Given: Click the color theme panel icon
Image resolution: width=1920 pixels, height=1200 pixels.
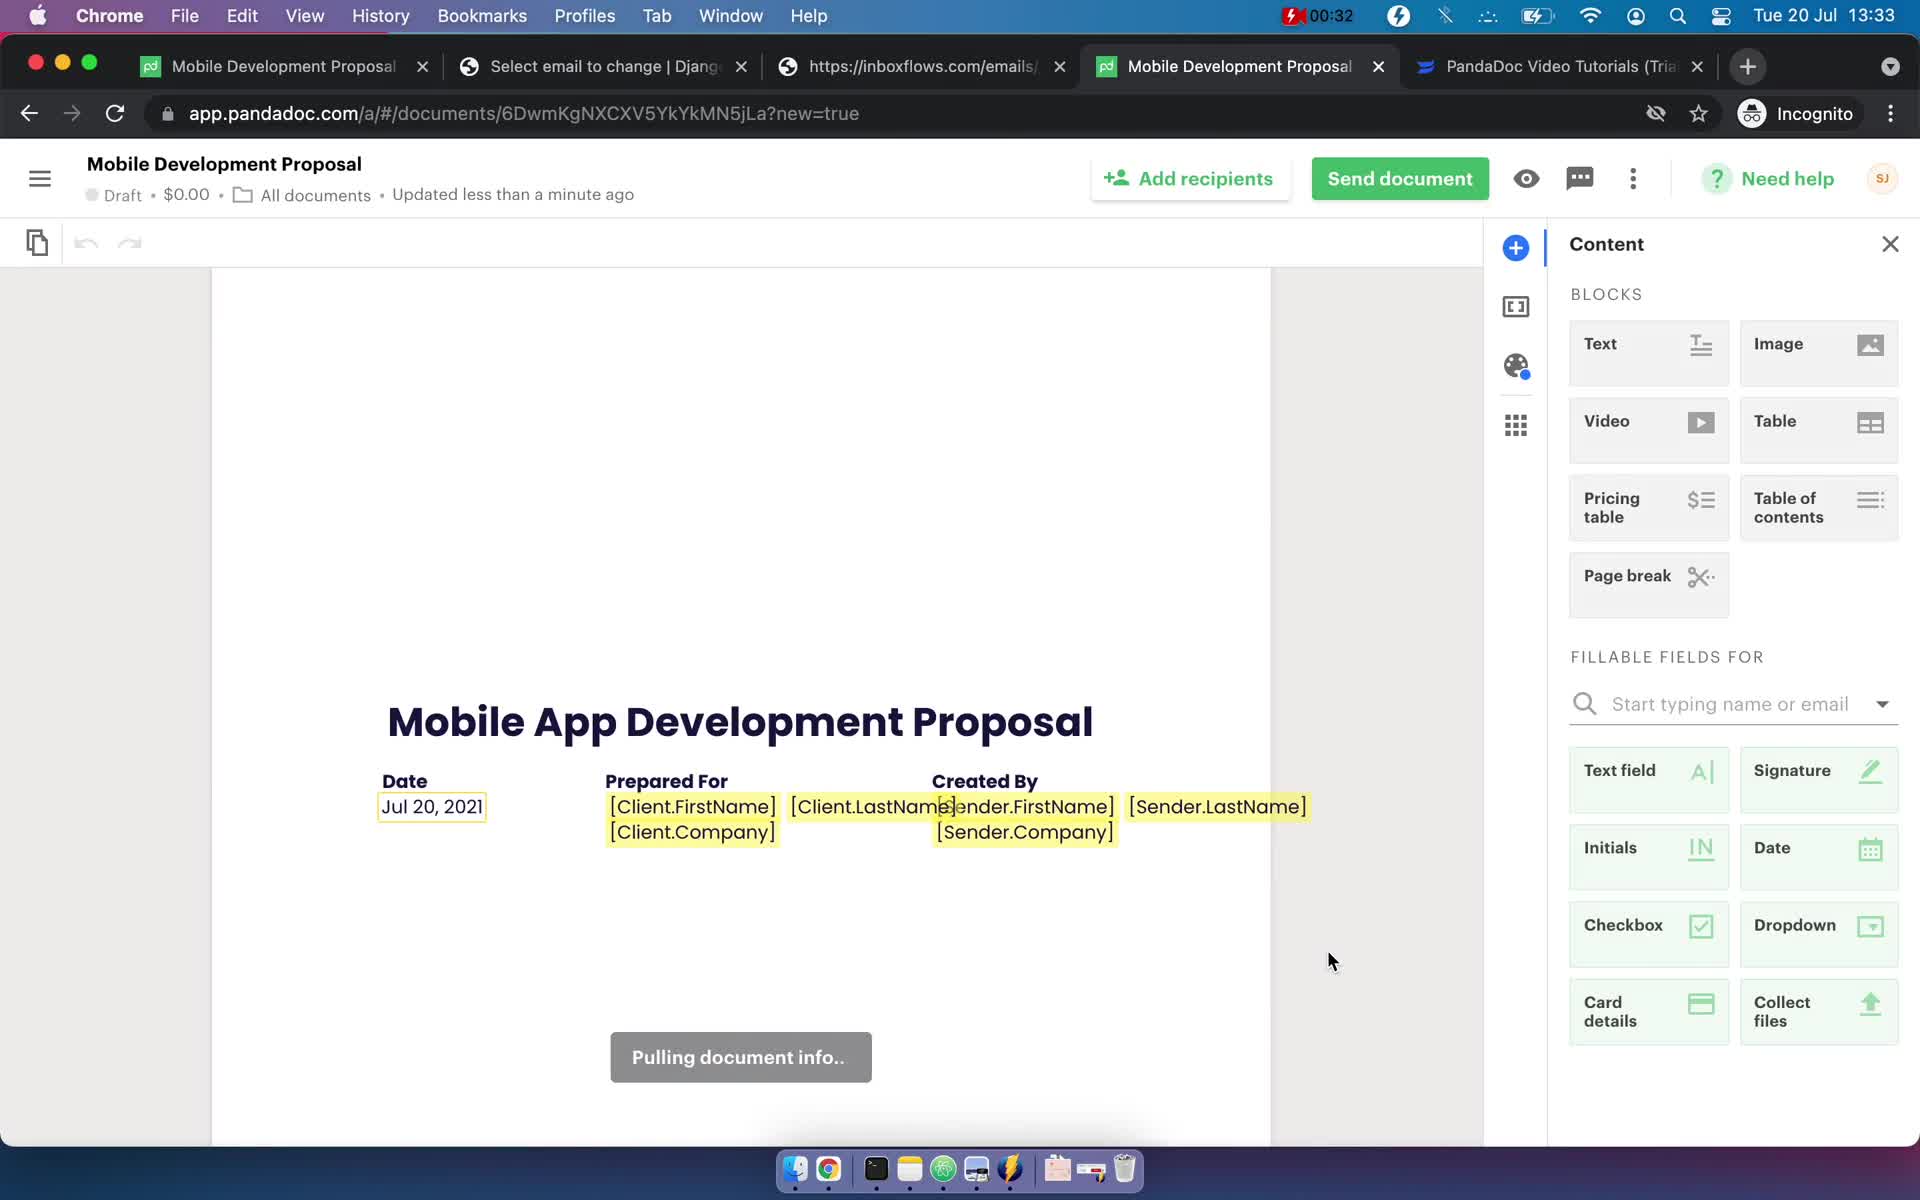Looking at the screenshot, I should pyautogui.click(x=1516, y=365).
